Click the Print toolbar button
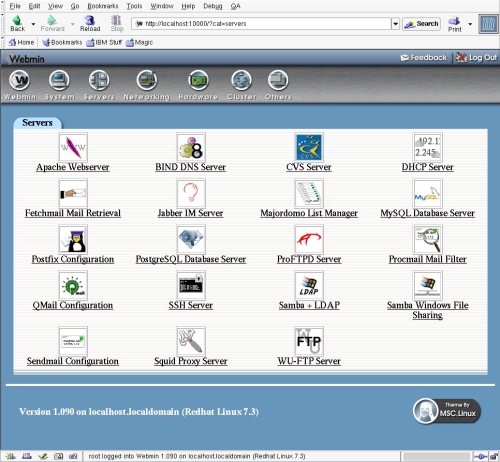This screenshot has height=462, width=500. pos(455,24)
